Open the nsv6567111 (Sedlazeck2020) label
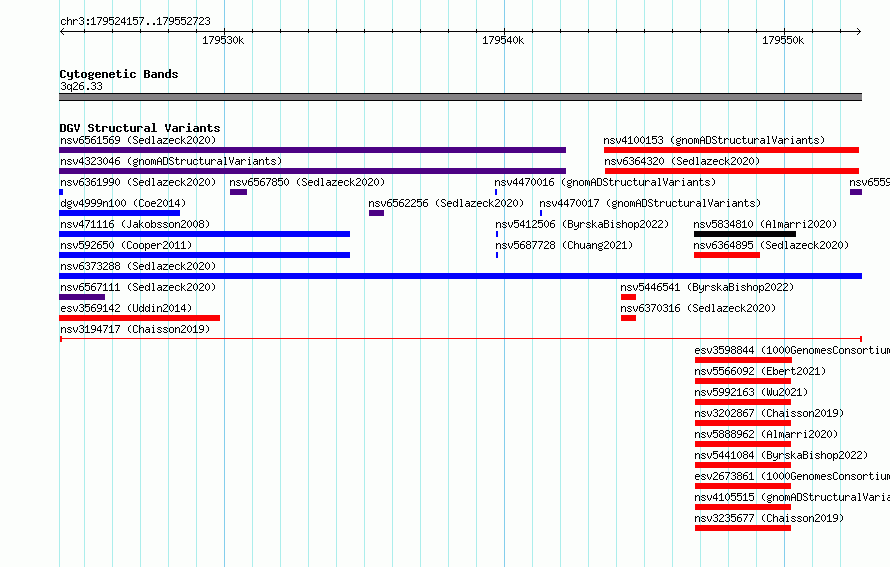890x567 pixels. 138,287
